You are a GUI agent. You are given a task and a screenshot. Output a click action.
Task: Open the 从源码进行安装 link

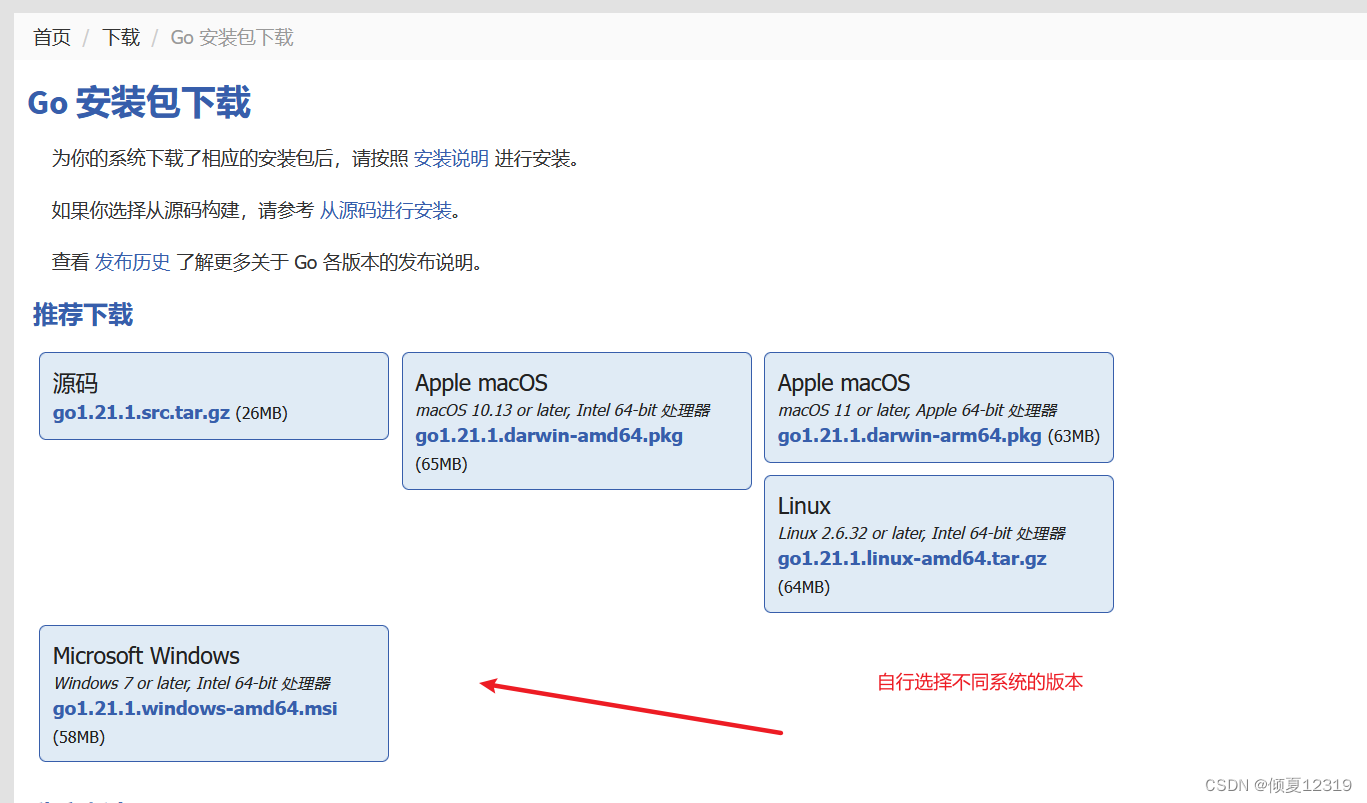[x=386, y=210]
